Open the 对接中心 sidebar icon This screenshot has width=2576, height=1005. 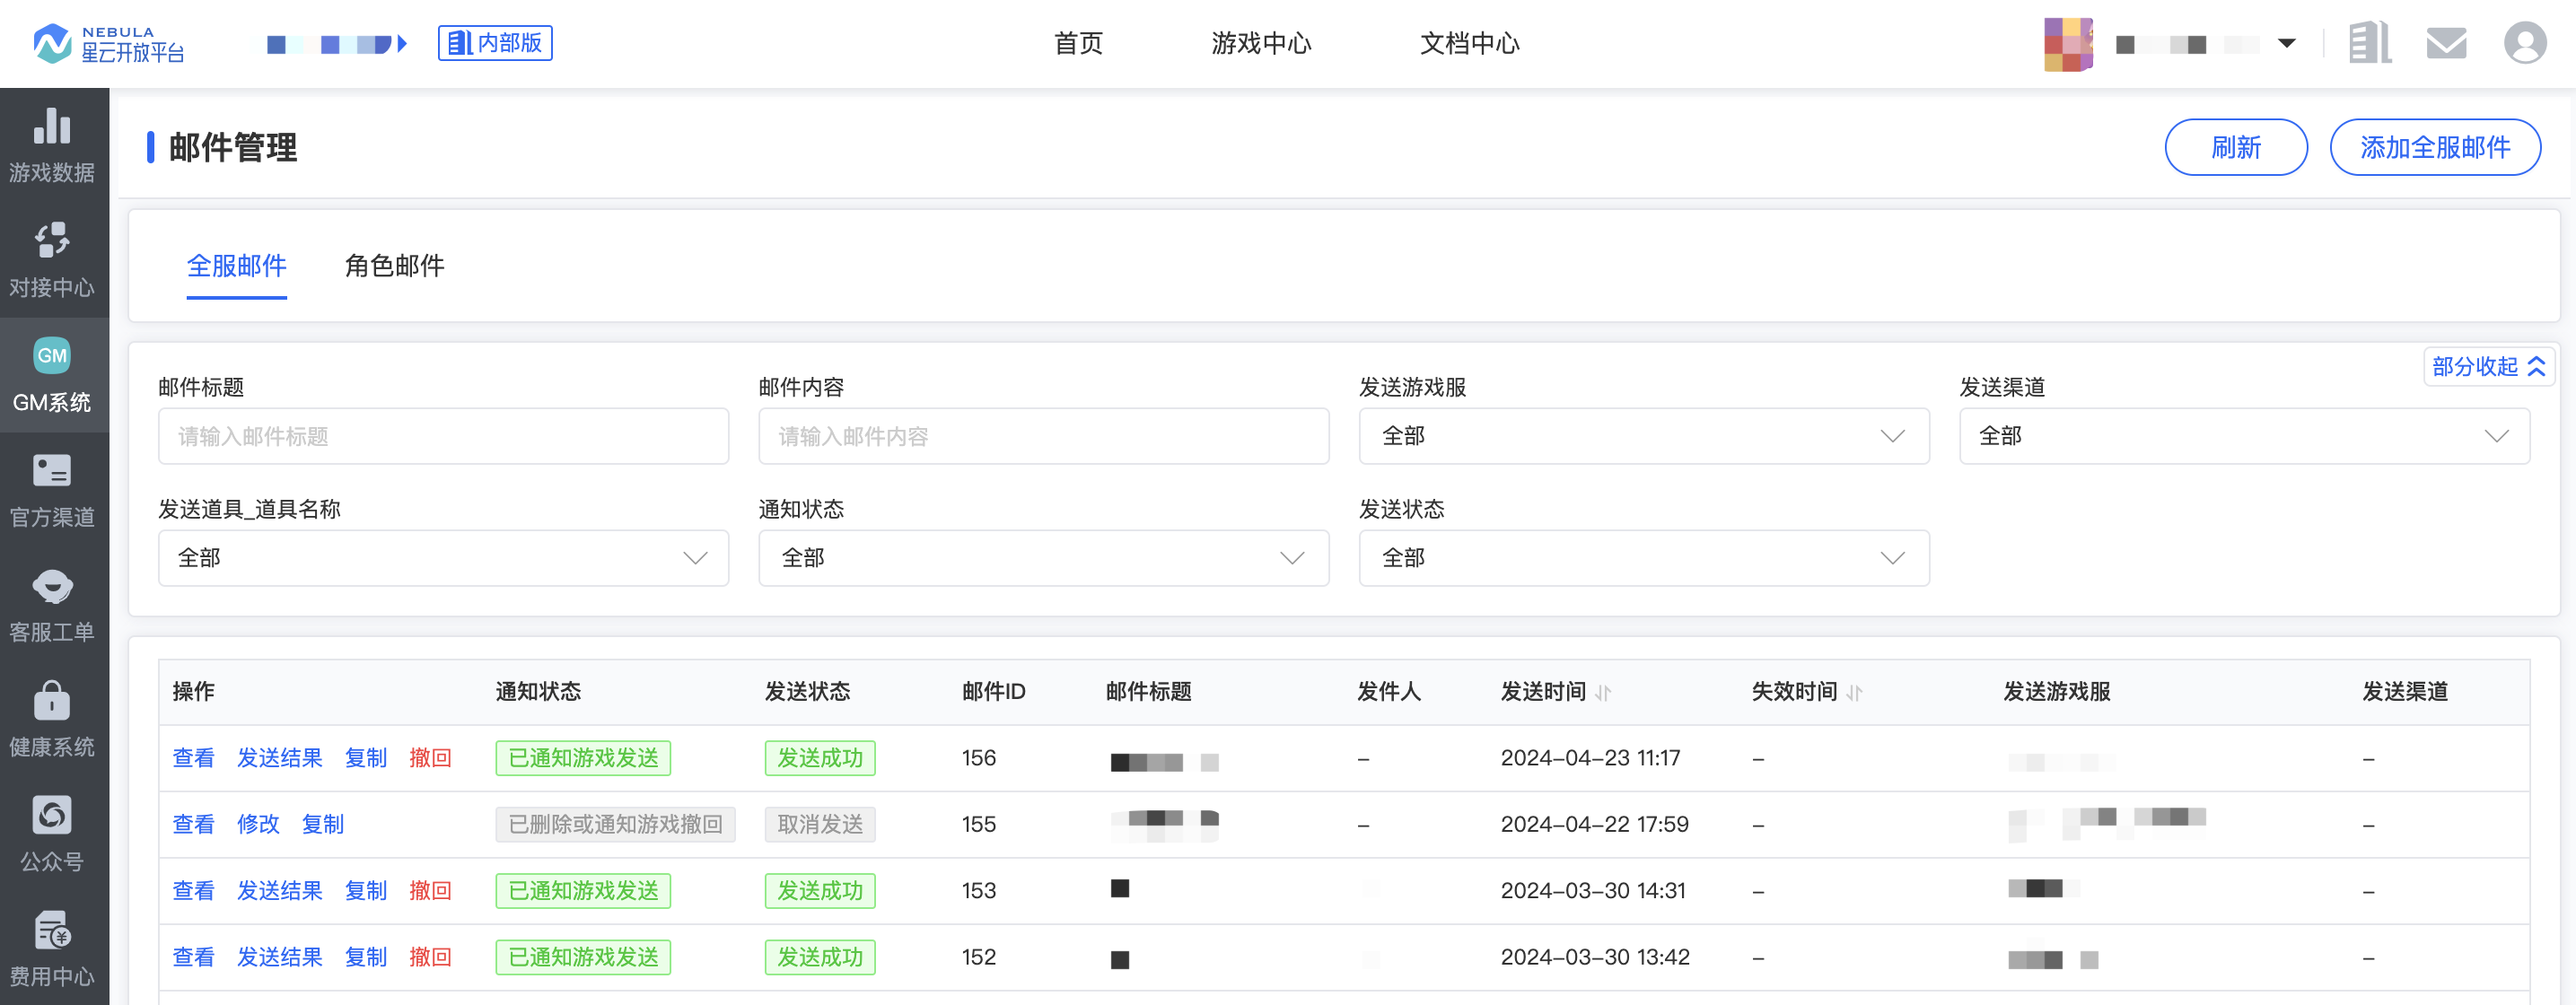pyautogui.click(x=52, y=241)
